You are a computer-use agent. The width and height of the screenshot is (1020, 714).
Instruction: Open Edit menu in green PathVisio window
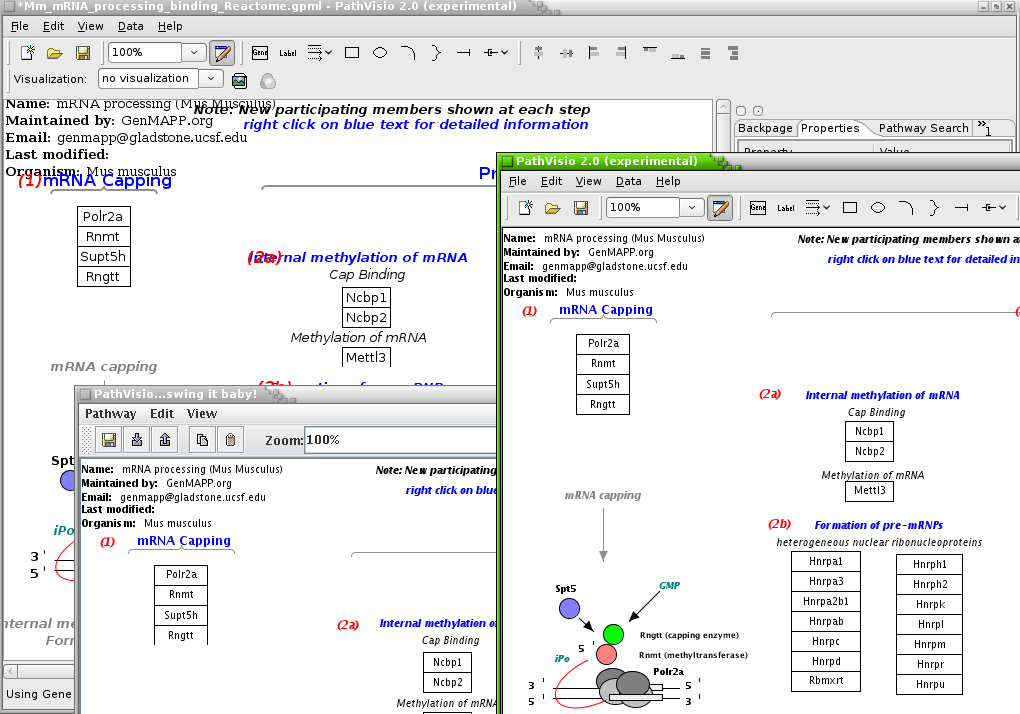[x=551, y=181]
